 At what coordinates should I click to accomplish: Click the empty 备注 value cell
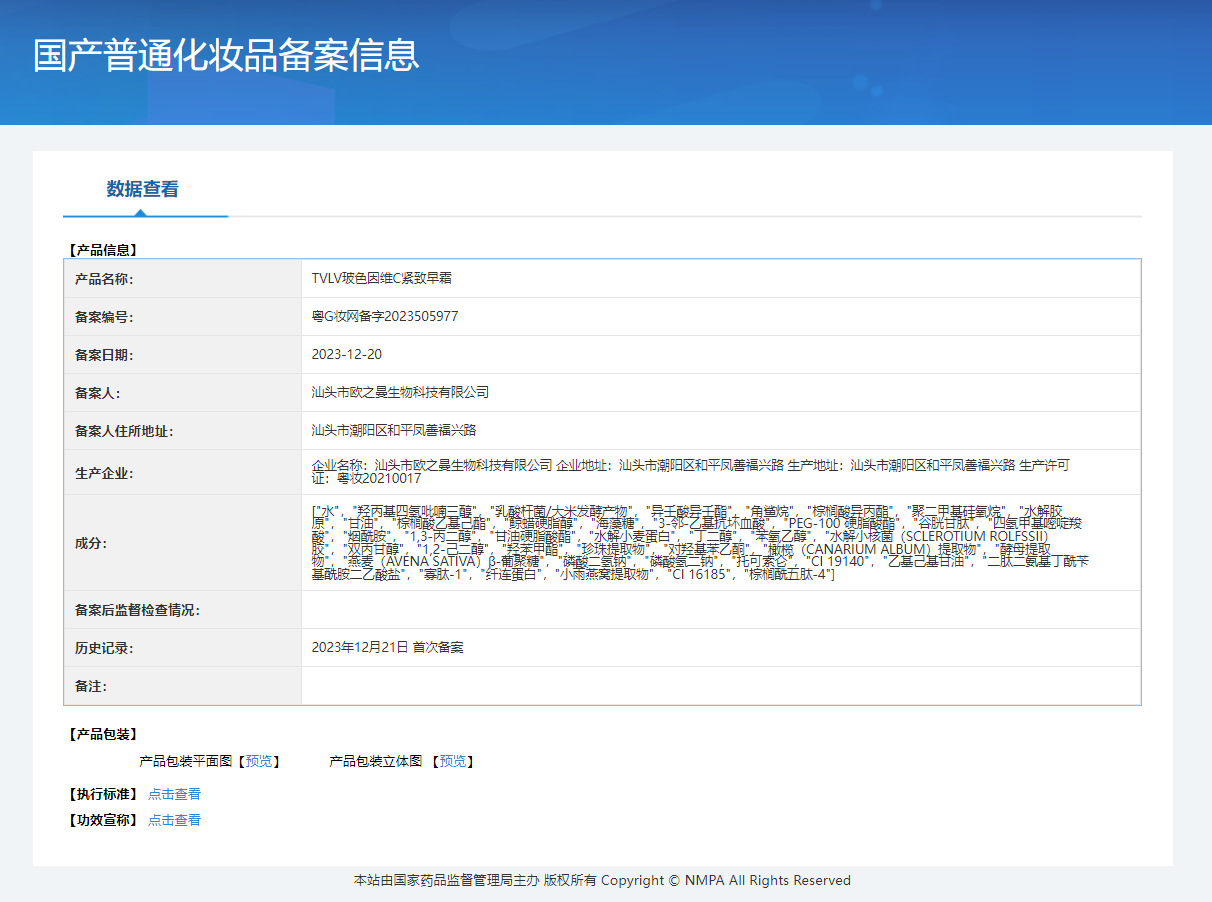720,686
